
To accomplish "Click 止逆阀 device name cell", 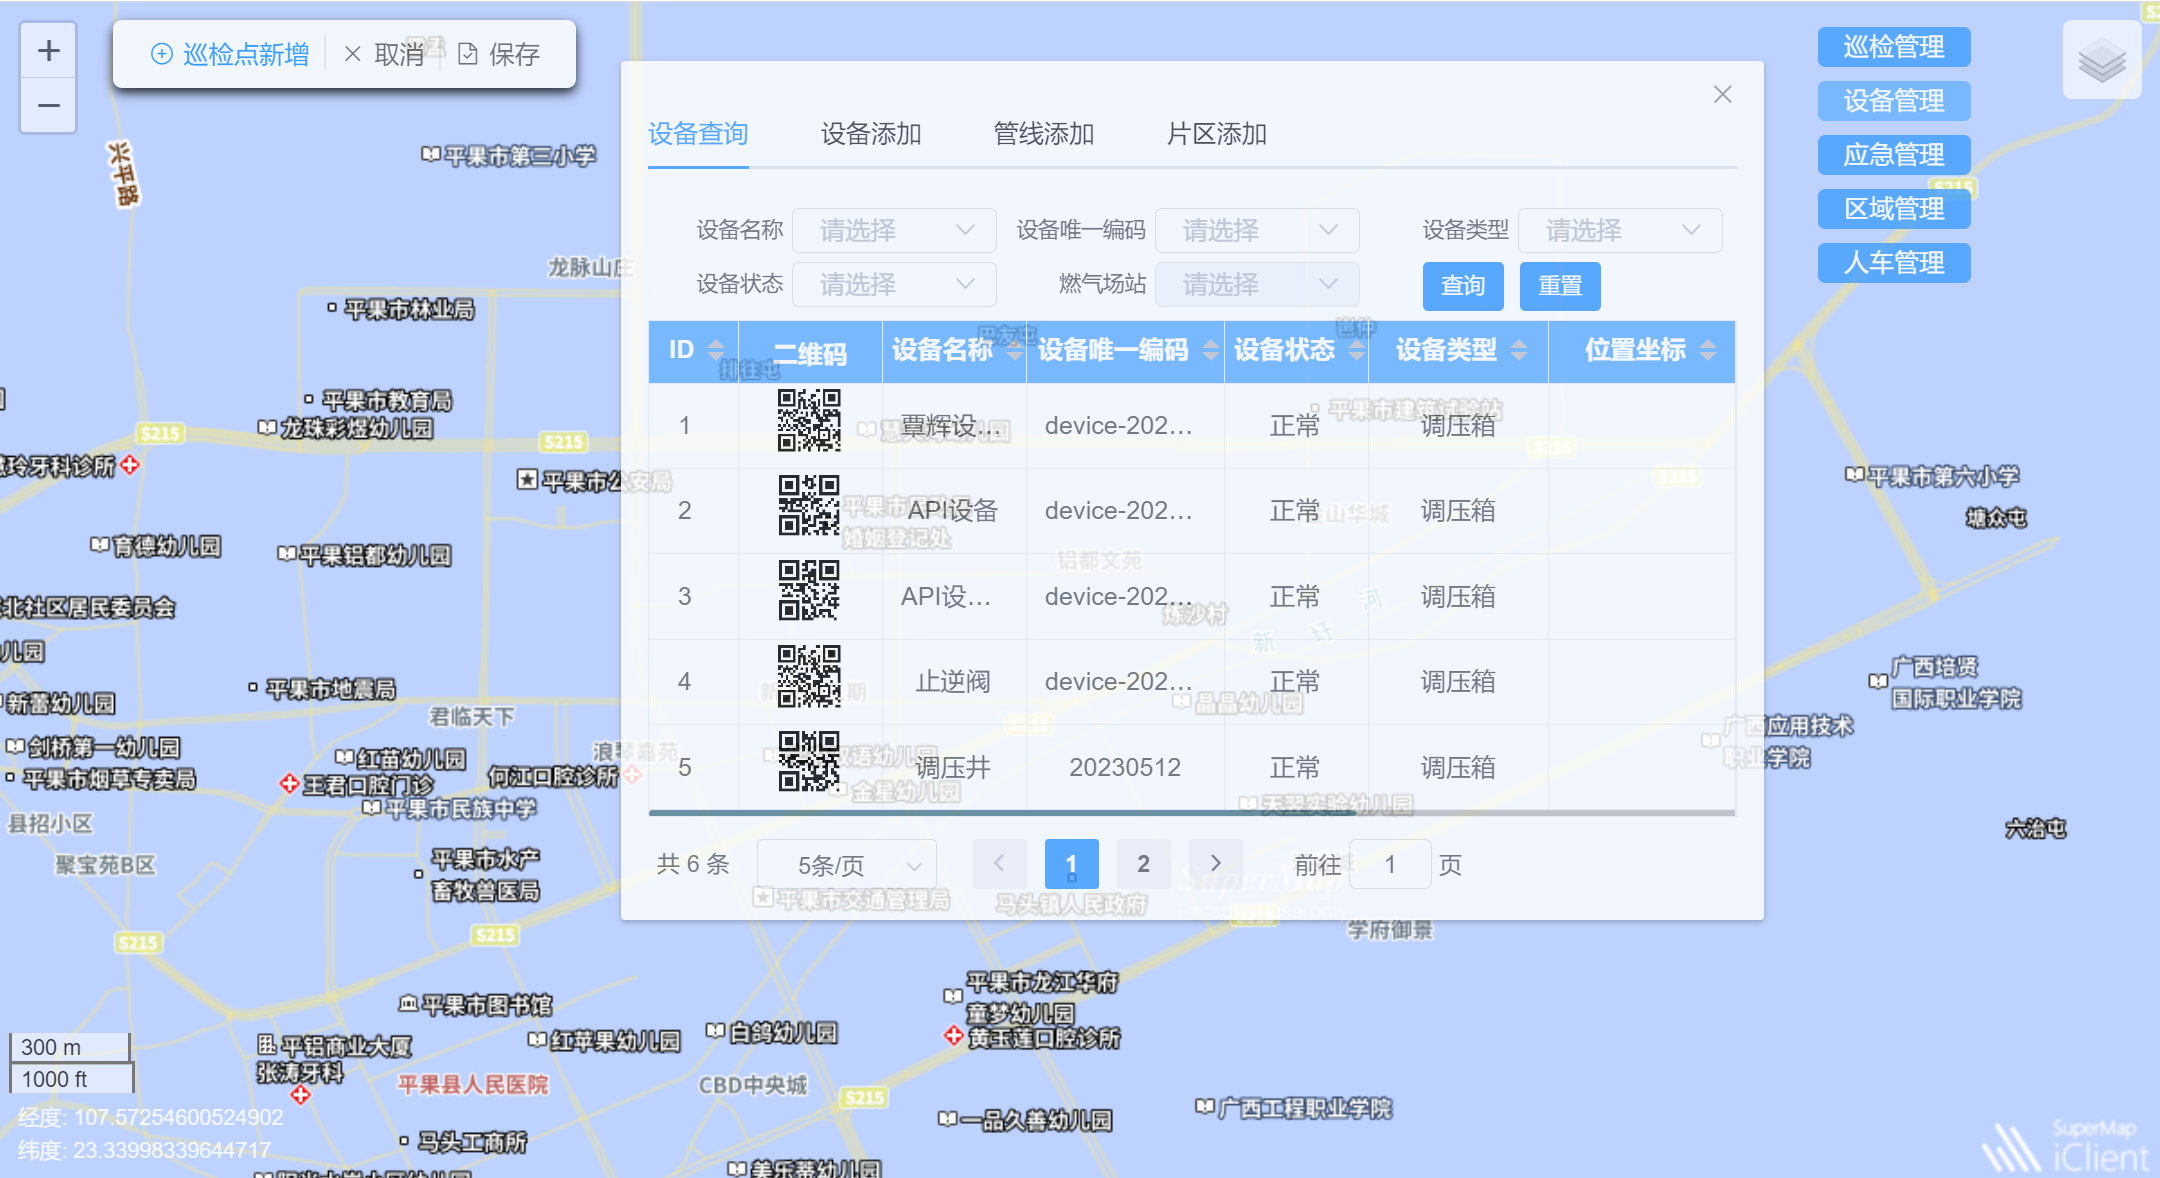I will point(954,682).
